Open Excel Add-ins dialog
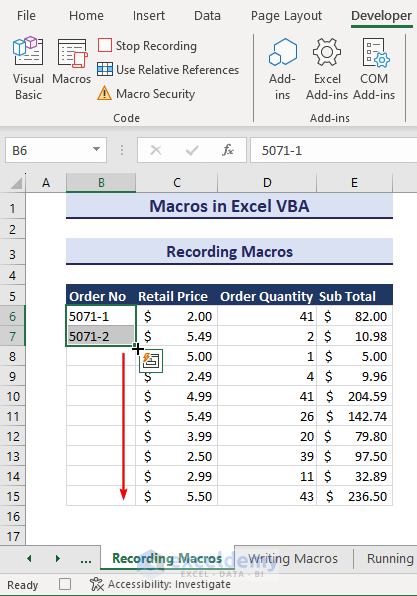 pyautogui.click(x=327, y=69)
